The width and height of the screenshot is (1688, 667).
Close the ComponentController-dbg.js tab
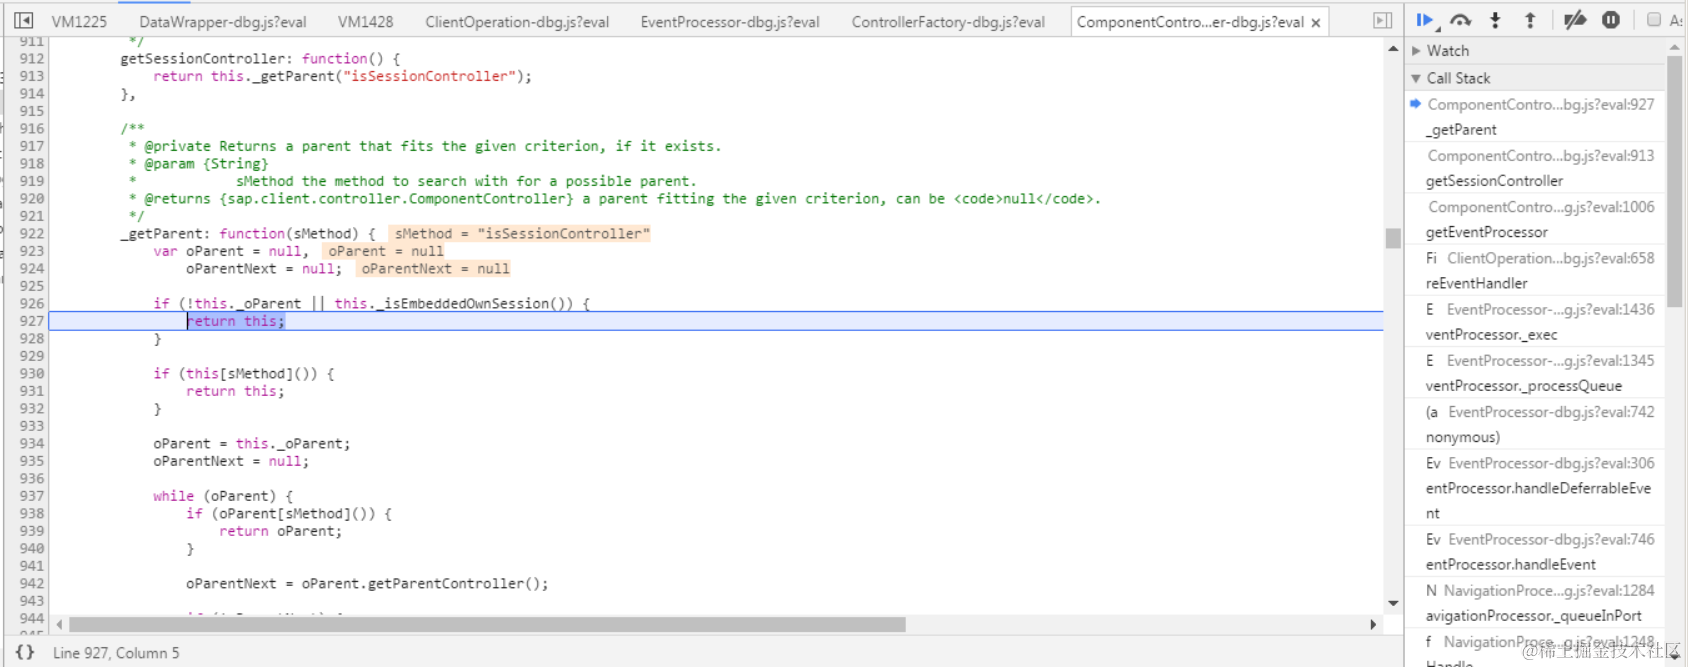1316,22
